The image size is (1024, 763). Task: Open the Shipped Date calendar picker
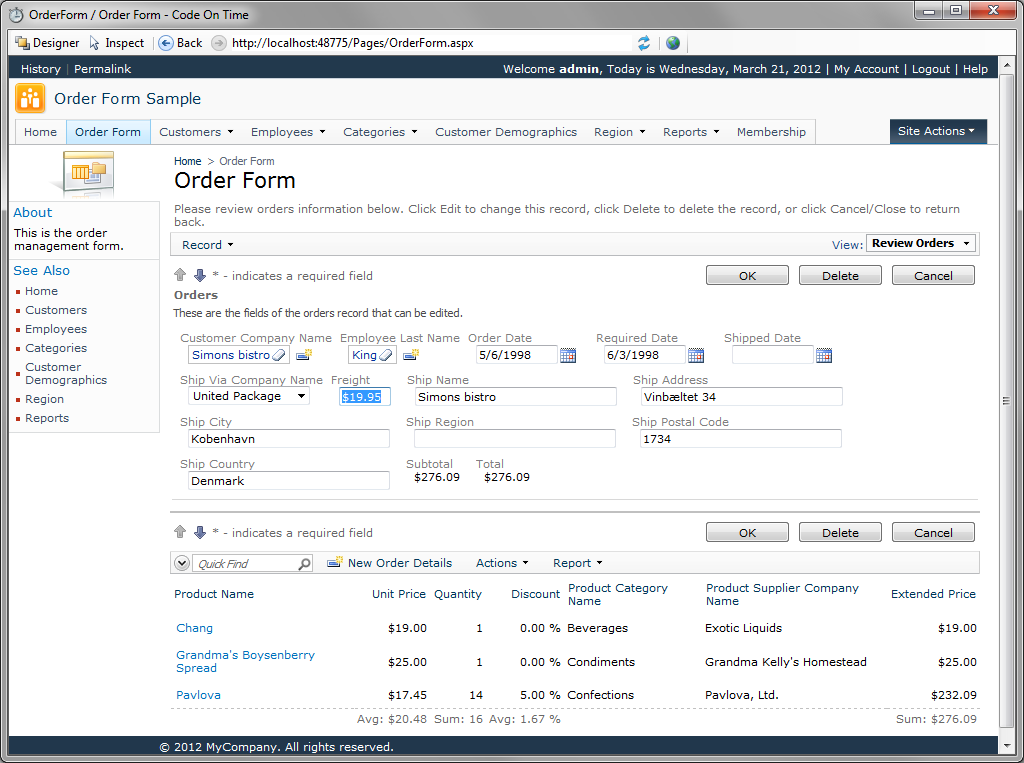coord(824,355)
